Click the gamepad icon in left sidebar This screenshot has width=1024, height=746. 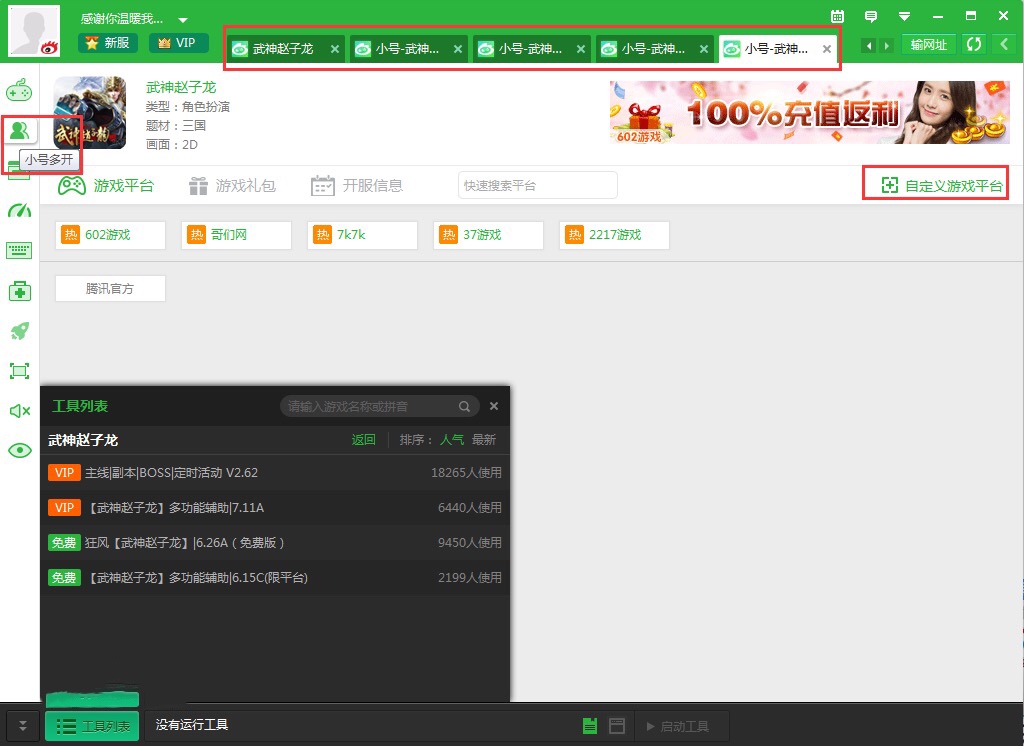pyautogui.click(x=19, y=91)
